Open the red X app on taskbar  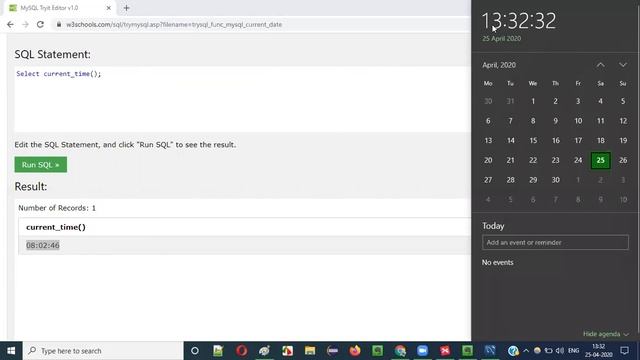(445, 351)
